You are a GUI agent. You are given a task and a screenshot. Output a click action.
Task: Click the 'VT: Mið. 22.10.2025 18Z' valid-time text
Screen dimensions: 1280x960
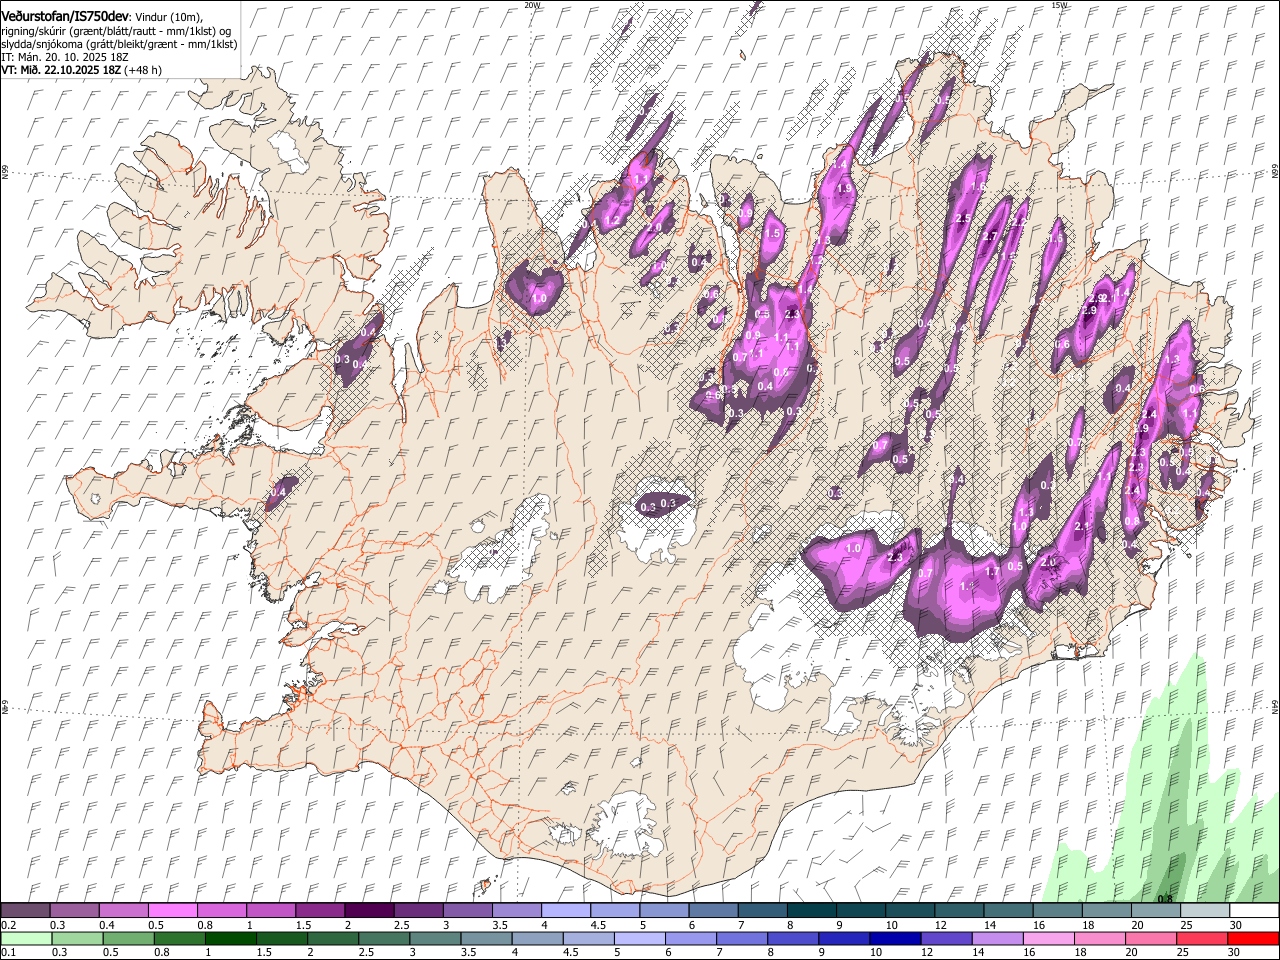[62, 70]
